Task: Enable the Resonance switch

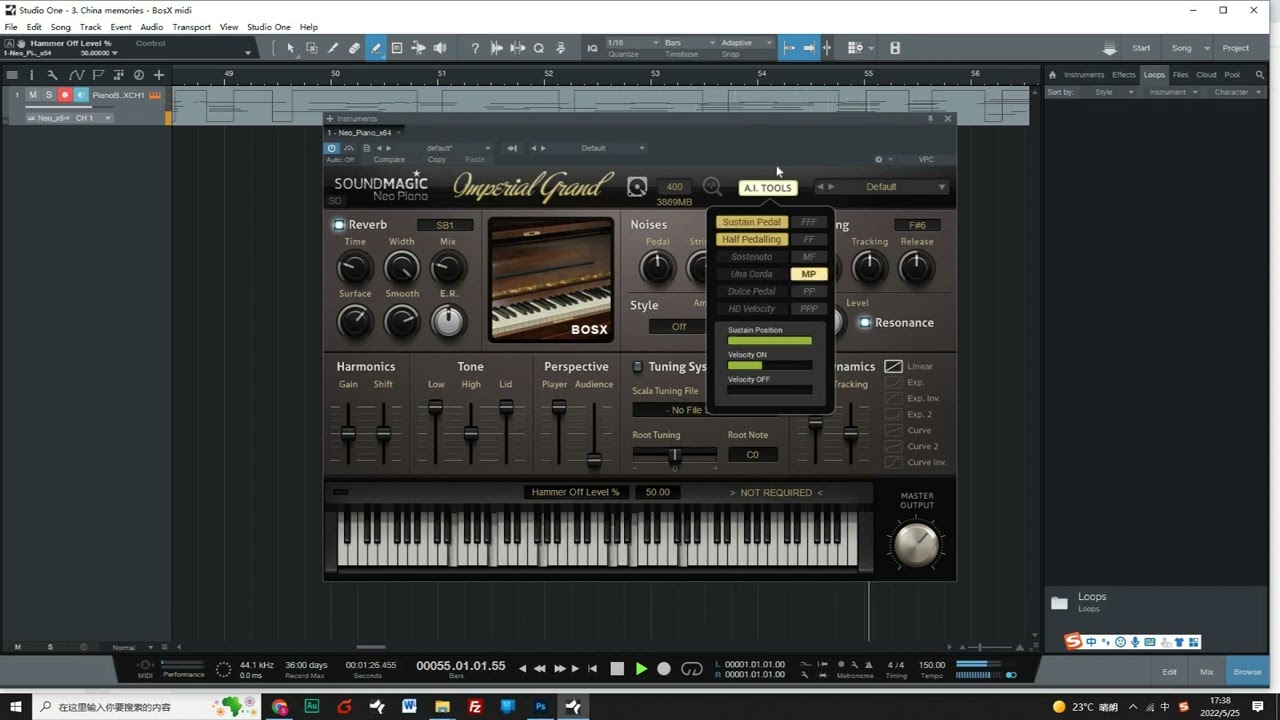Action: tap(865, 323)
